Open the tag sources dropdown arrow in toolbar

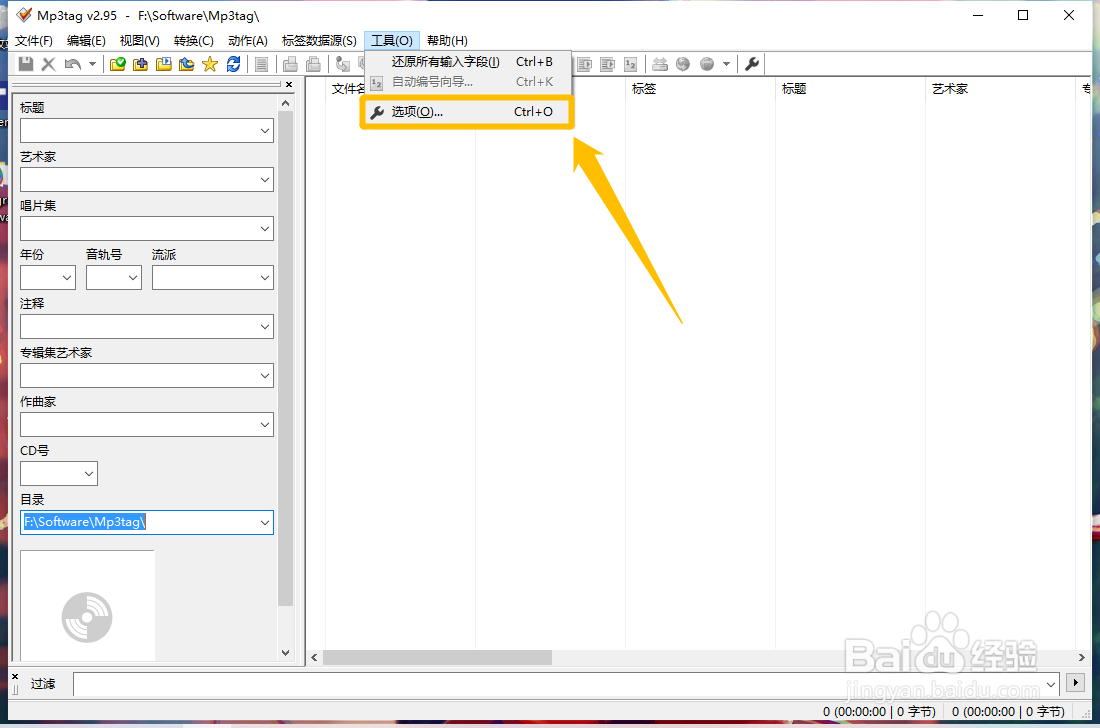point(726,64)
